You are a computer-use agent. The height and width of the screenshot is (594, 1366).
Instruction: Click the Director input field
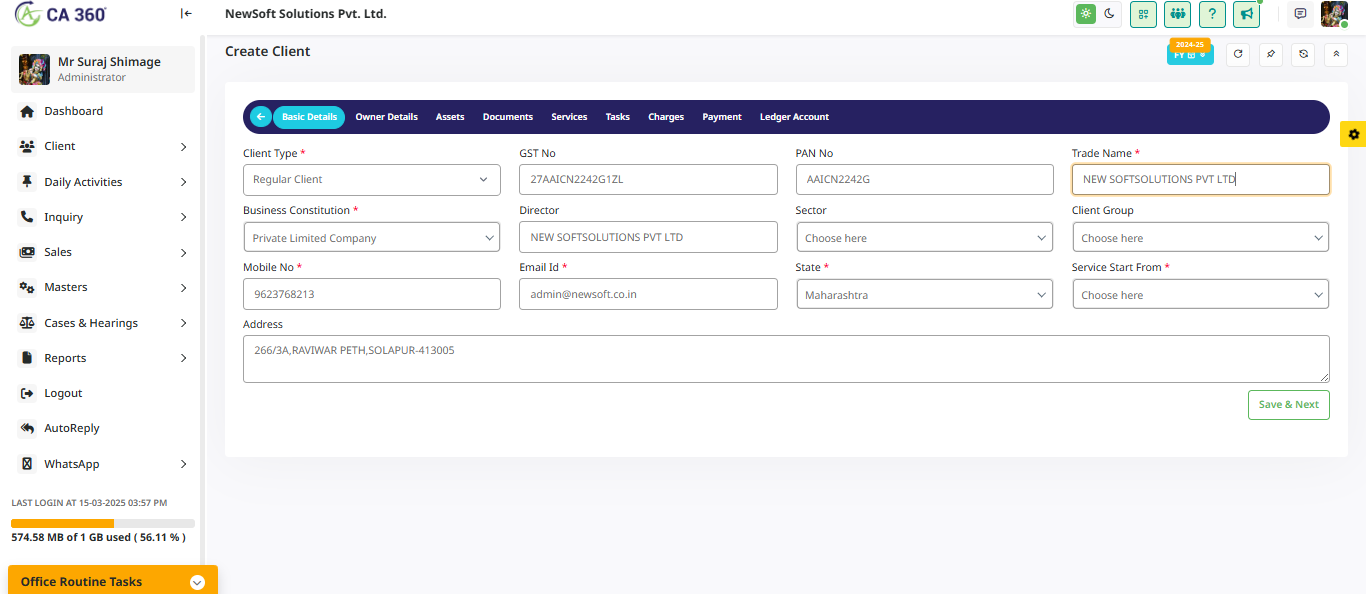pyautogui.click(x=648, y=238)
